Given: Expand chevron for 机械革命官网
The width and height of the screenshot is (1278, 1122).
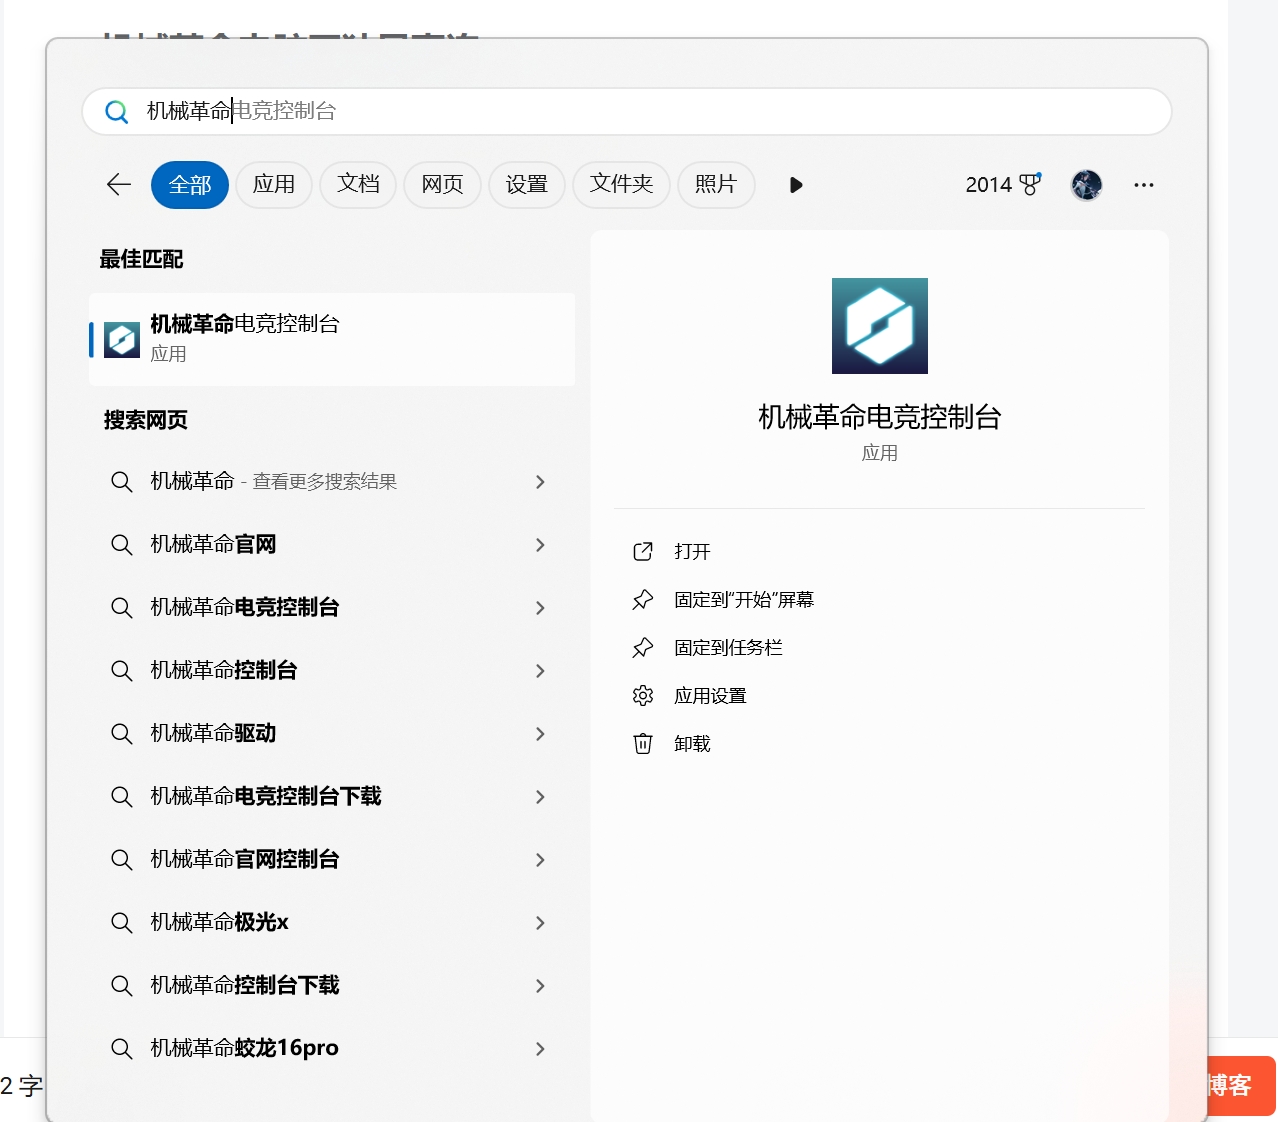Looking at the screenshot, I should tap(540, 545).
